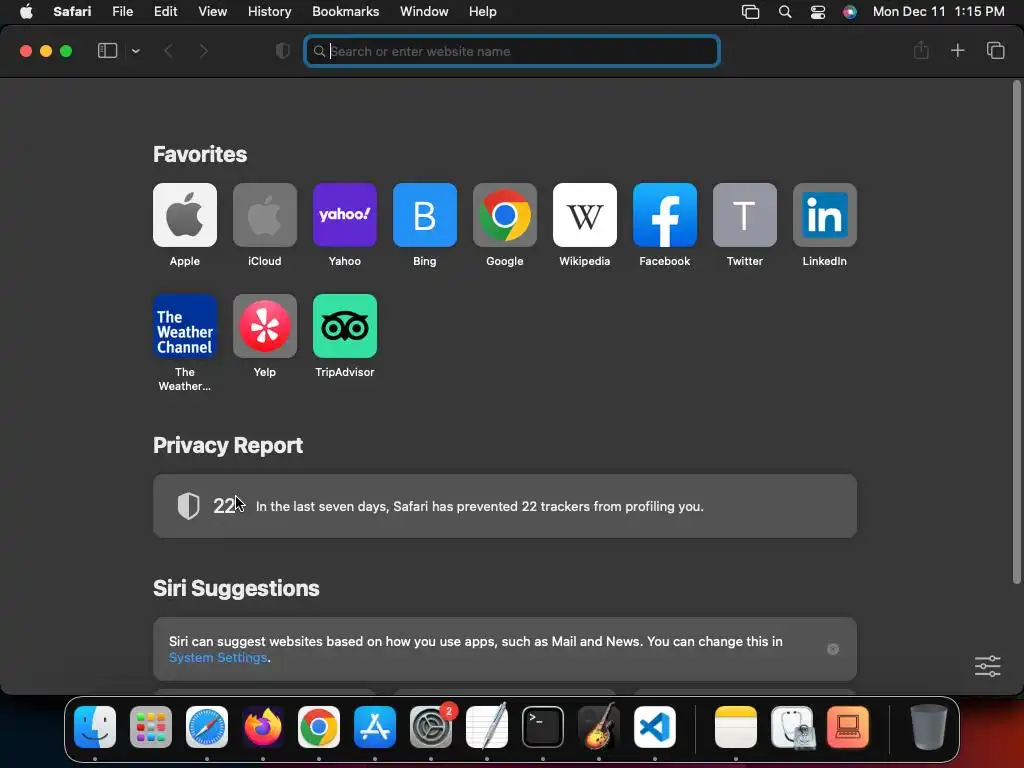Screen dimensions: 1024x768
Task: Open the Trash in the Dock
Action: click(x=929, y=727)
